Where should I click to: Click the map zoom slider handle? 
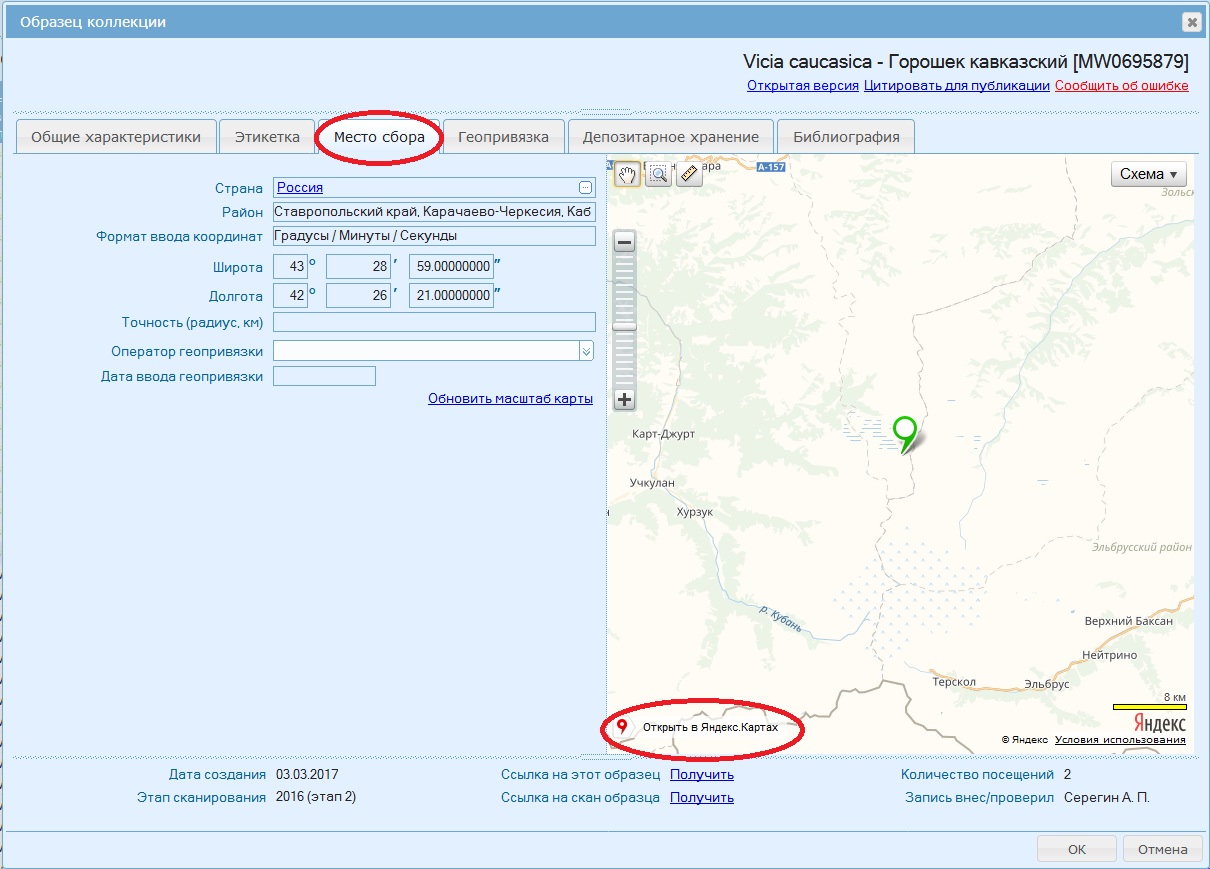pyautogui.click(x=624, y=325)
